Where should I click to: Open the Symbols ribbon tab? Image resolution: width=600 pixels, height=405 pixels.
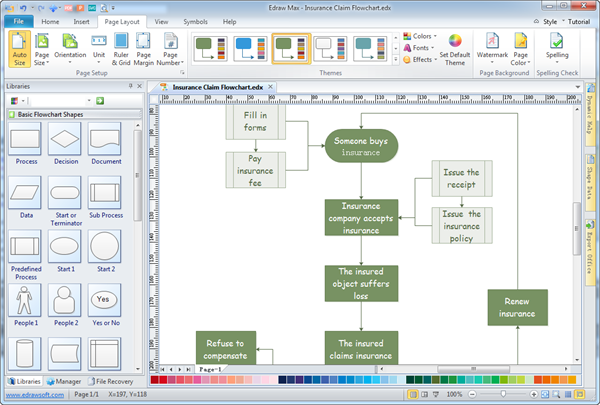195,21
